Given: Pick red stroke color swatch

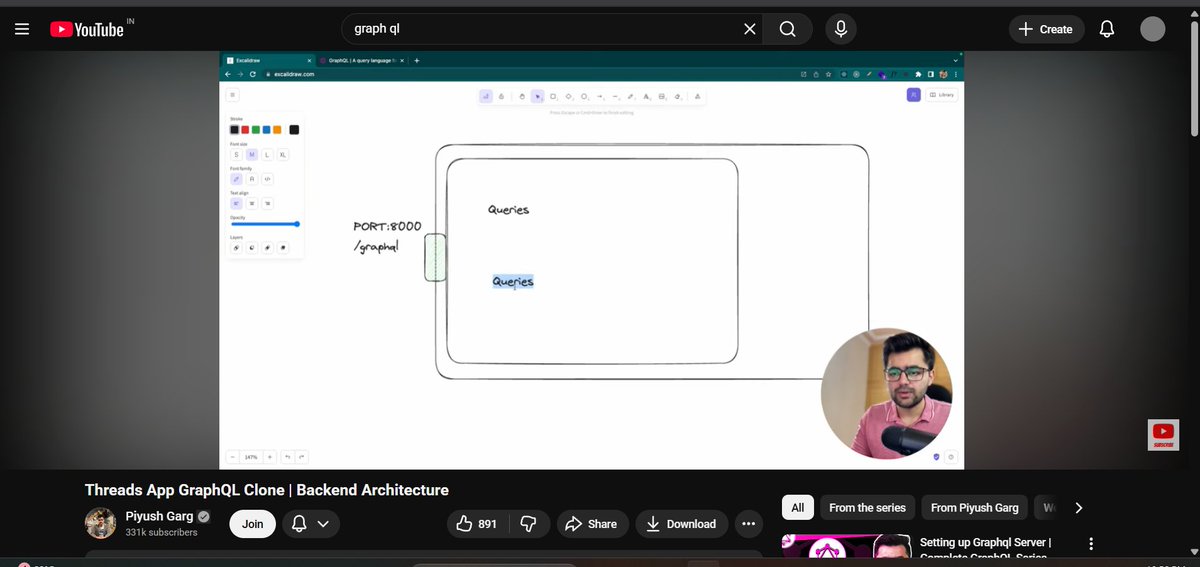Looking at the screenshot, I should tap(245, 130).
